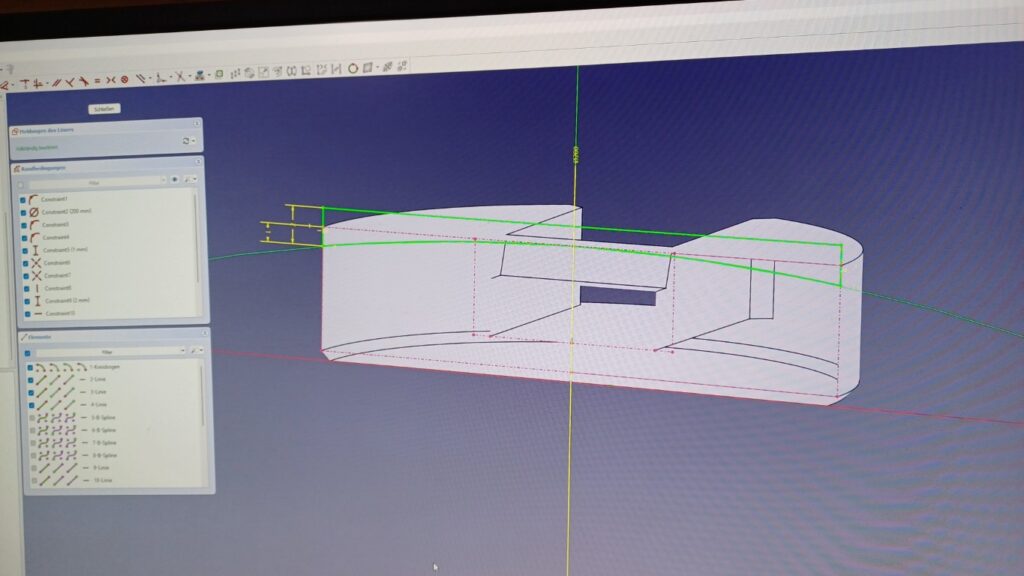
Task: Toggle constraint visibility eye icon
Action: [x=174, y=181]
